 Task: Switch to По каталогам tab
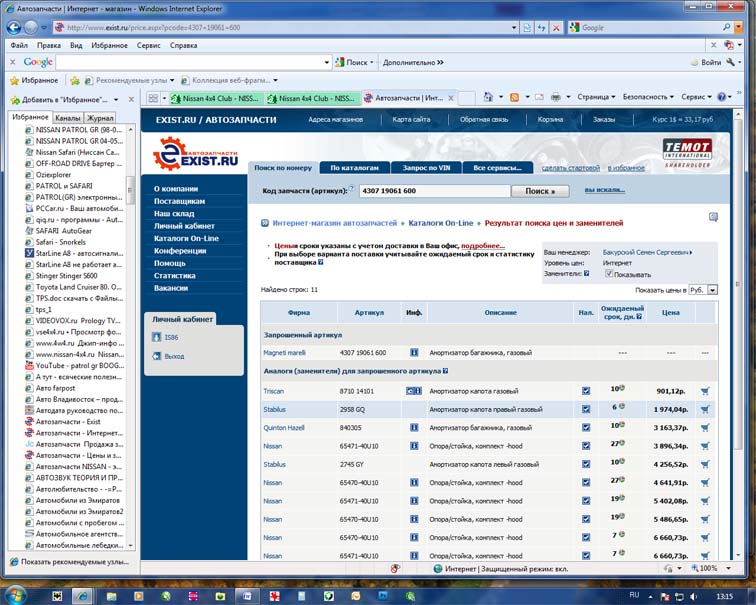point(354,168)
